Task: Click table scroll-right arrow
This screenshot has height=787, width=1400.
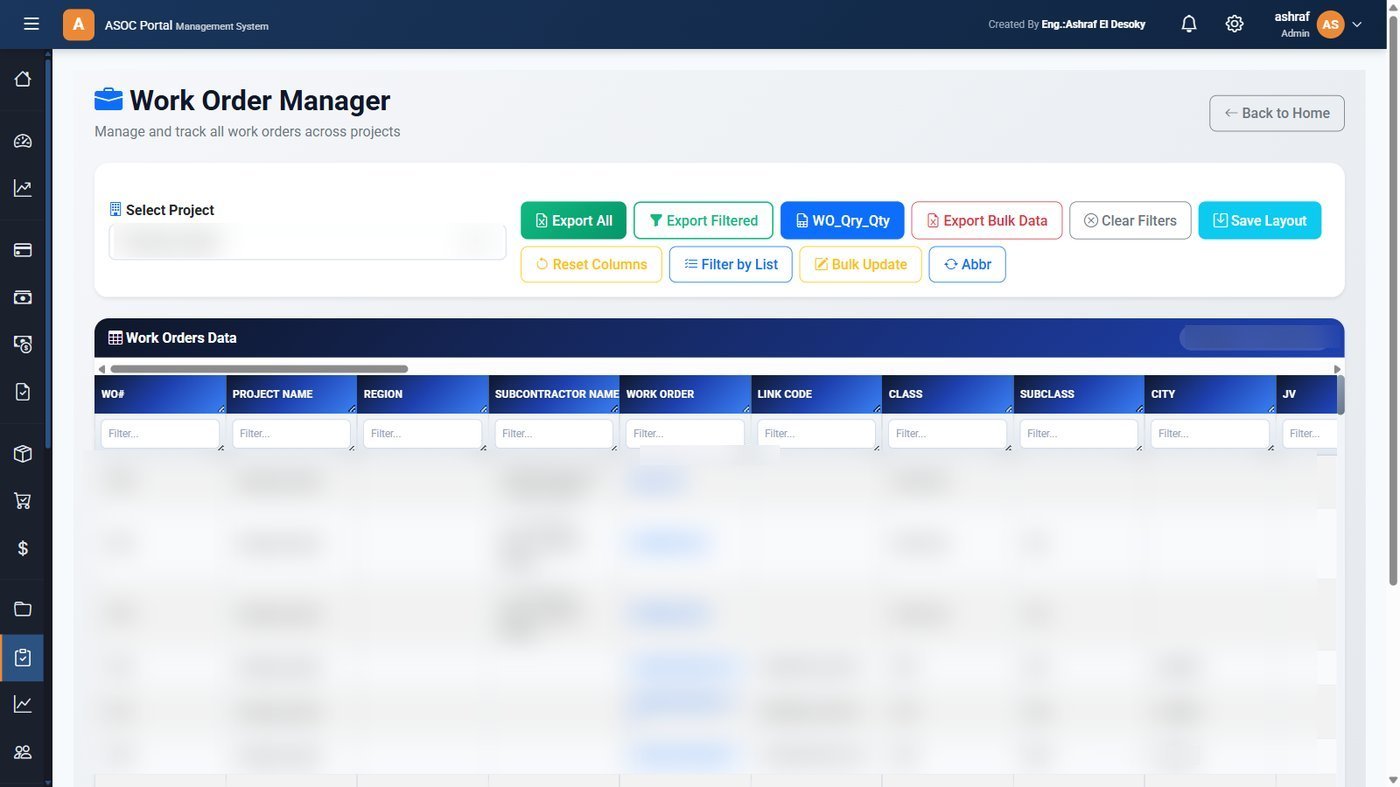Action: (x=1338, y=369)
